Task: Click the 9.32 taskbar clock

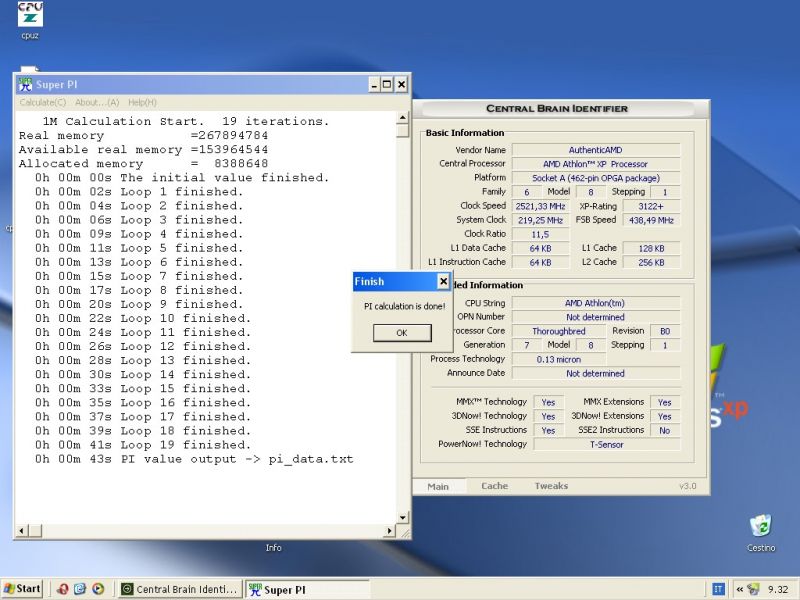Action: pyautogui.click(x=778, y=590)
